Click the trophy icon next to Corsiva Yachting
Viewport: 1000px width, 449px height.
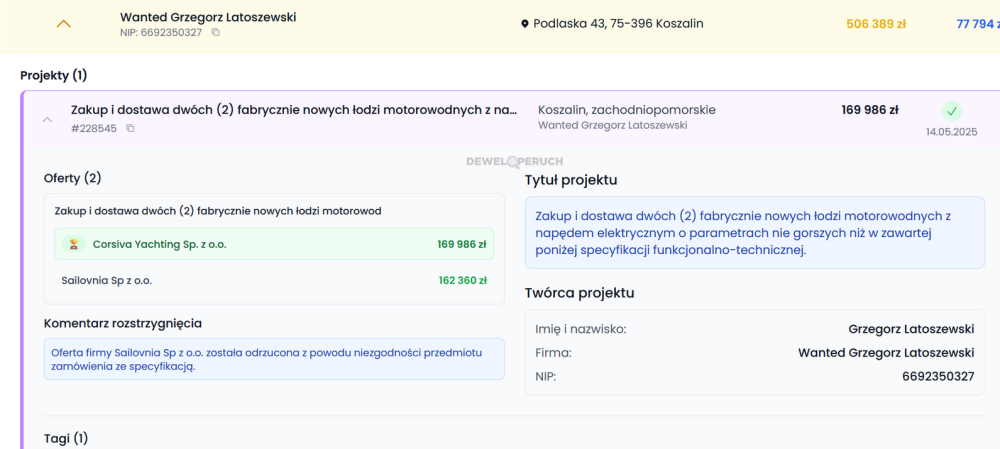tap(73, 244)
